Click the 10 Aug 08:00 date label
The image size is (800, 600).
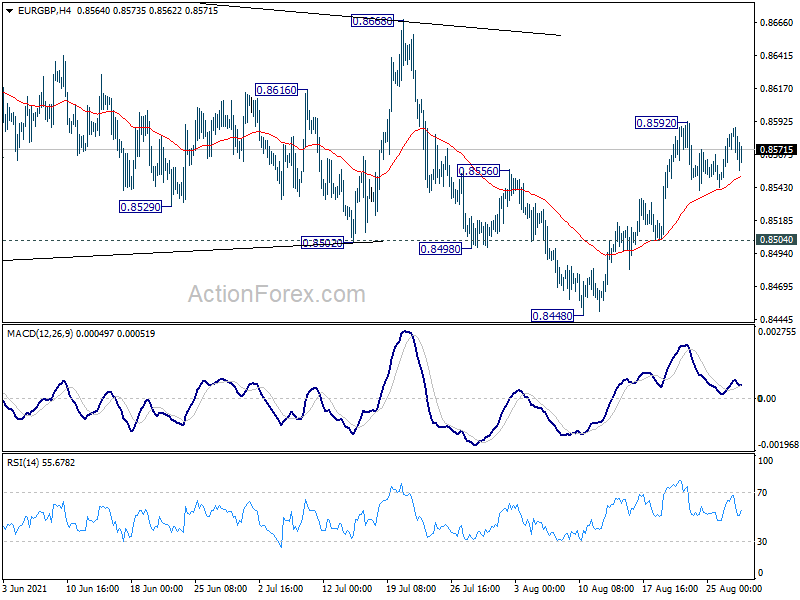606,589
